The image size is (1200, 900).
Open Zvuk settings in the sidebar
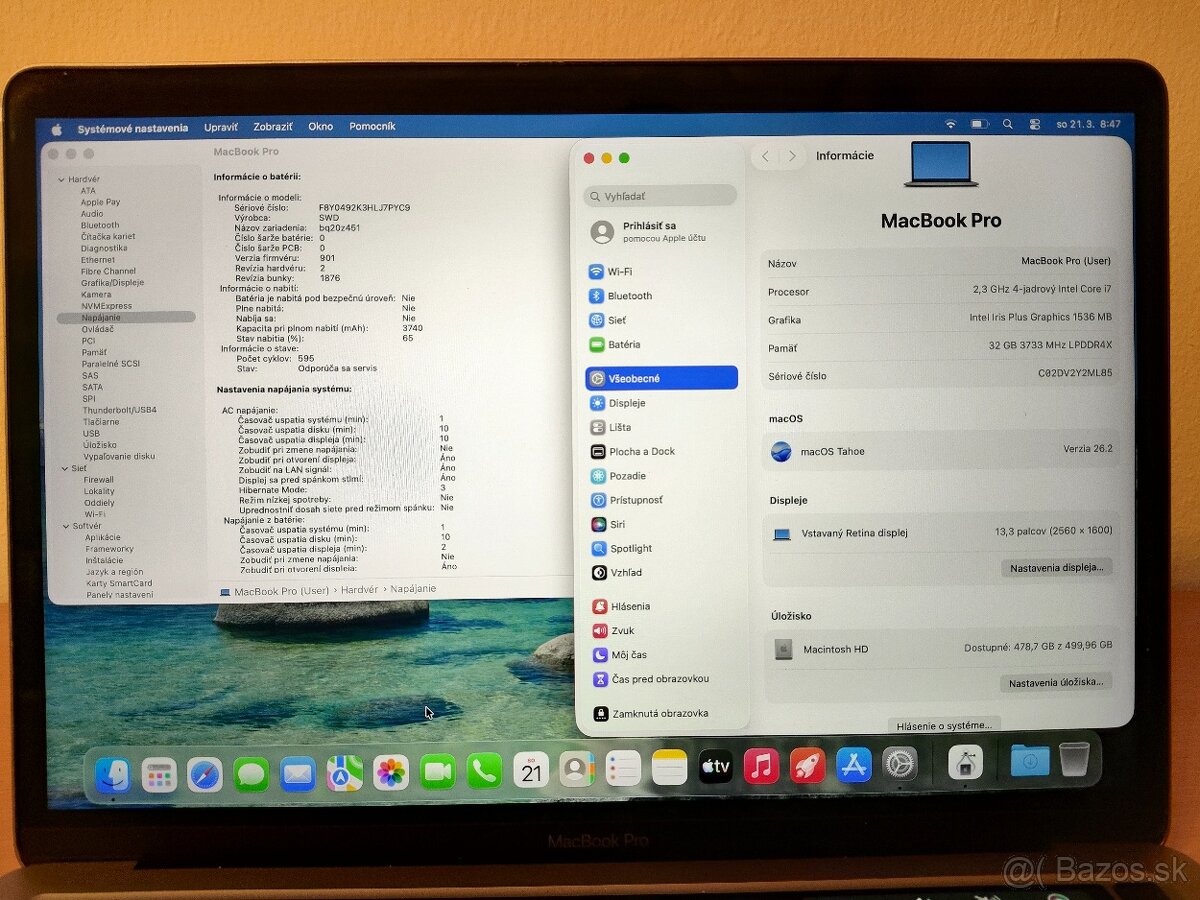tap(620, 630)
